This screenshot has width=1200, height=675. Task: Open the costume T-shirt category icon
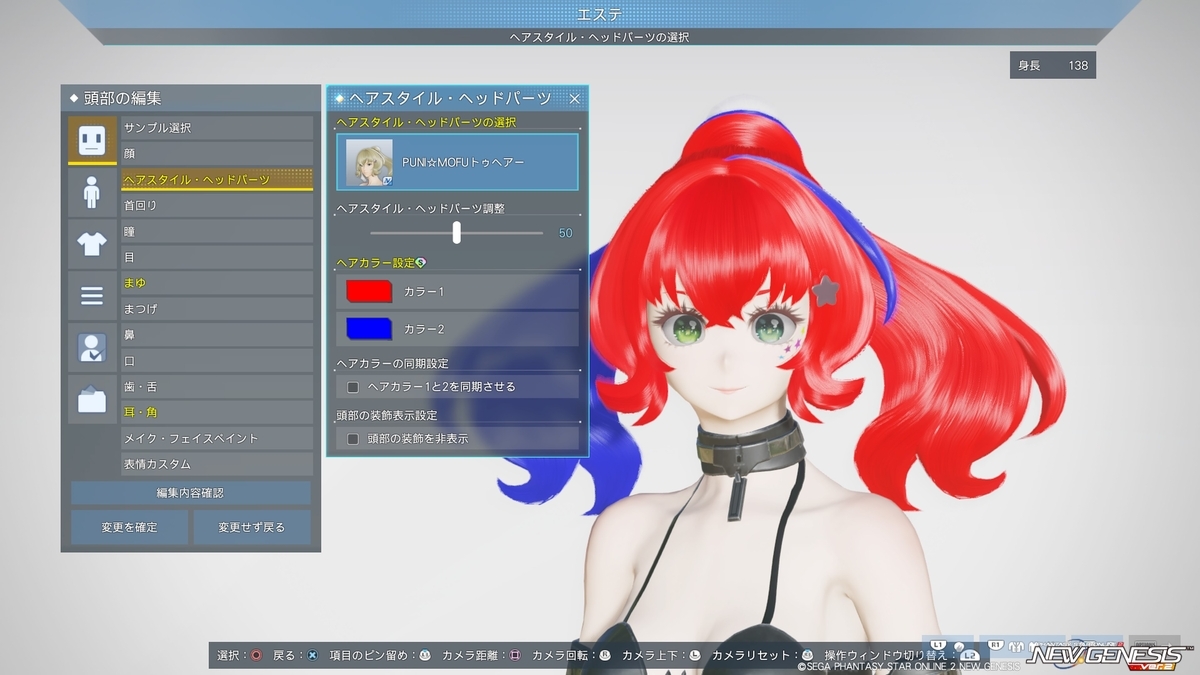tap(92, 243)
